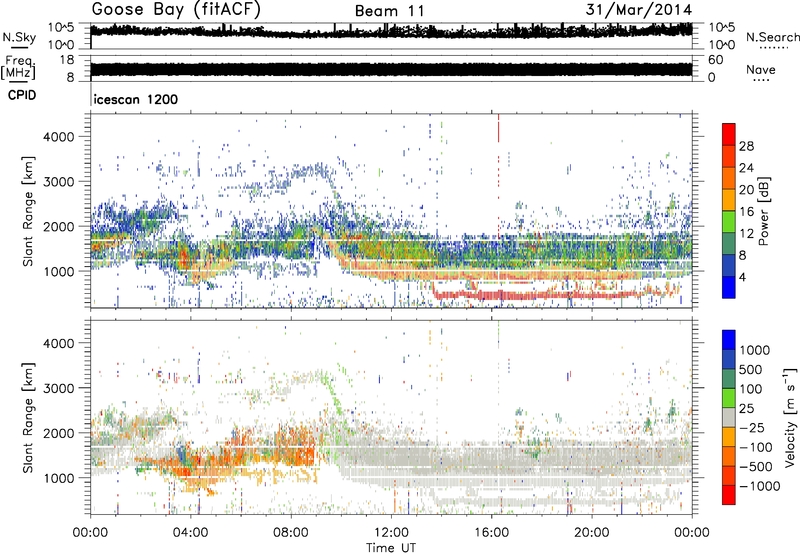Click the '04:00' time axis label
This screenshot has width=800, height=554.
191,532
